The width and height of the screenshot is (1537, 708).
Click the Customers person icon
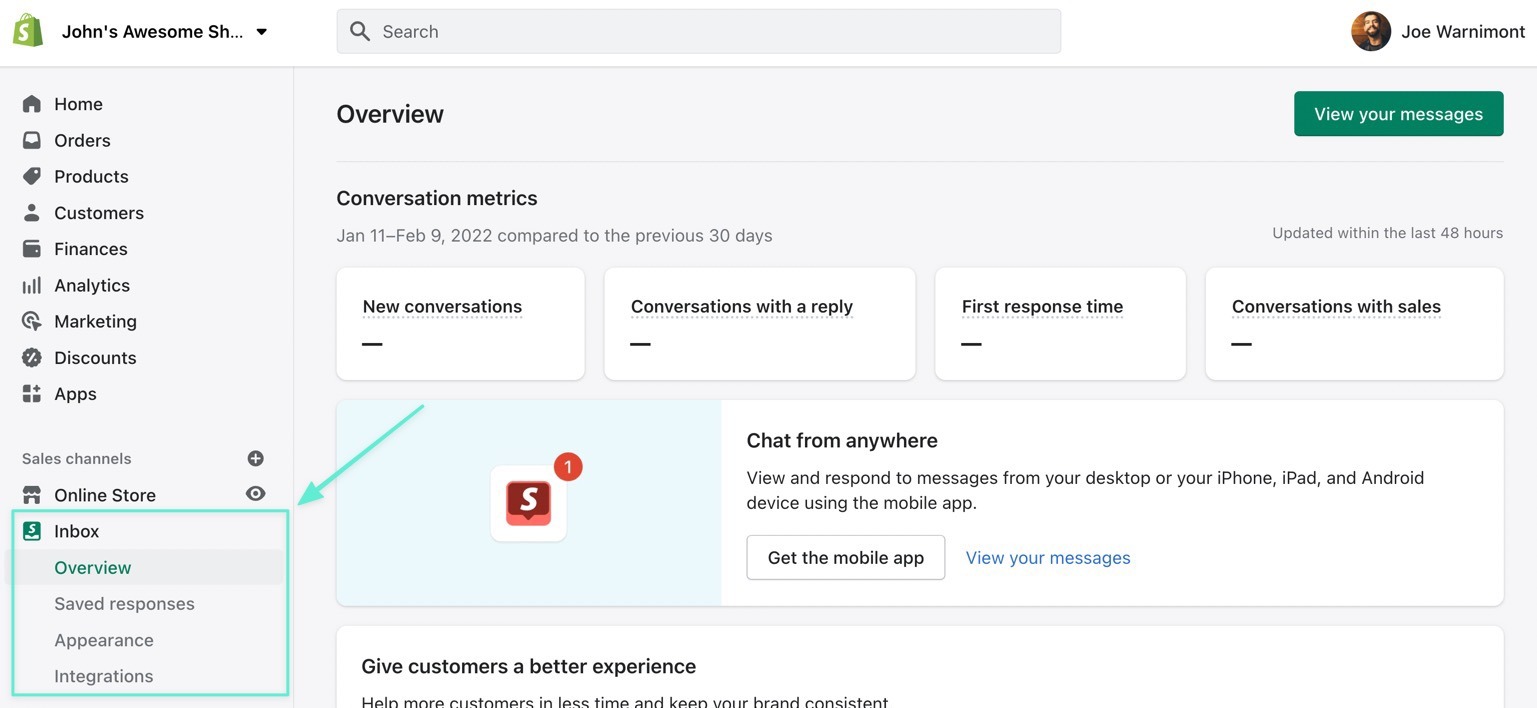(32, 213)
